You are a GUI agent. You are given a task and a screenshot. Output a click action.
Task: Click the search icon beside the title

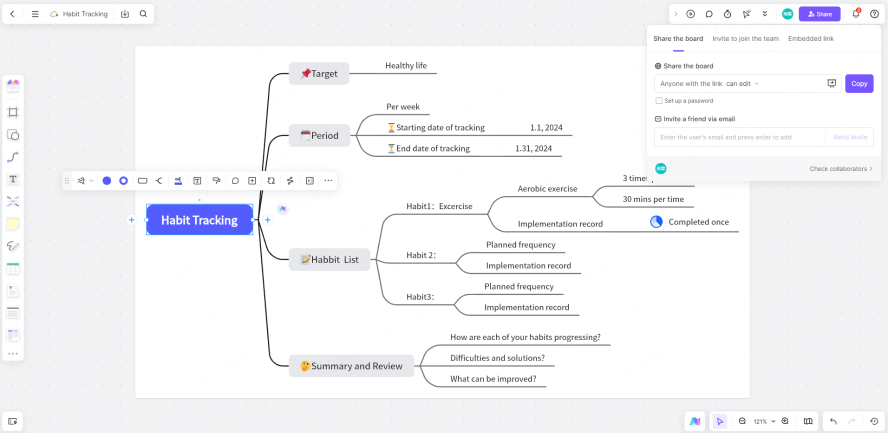(x=143, y=14)
